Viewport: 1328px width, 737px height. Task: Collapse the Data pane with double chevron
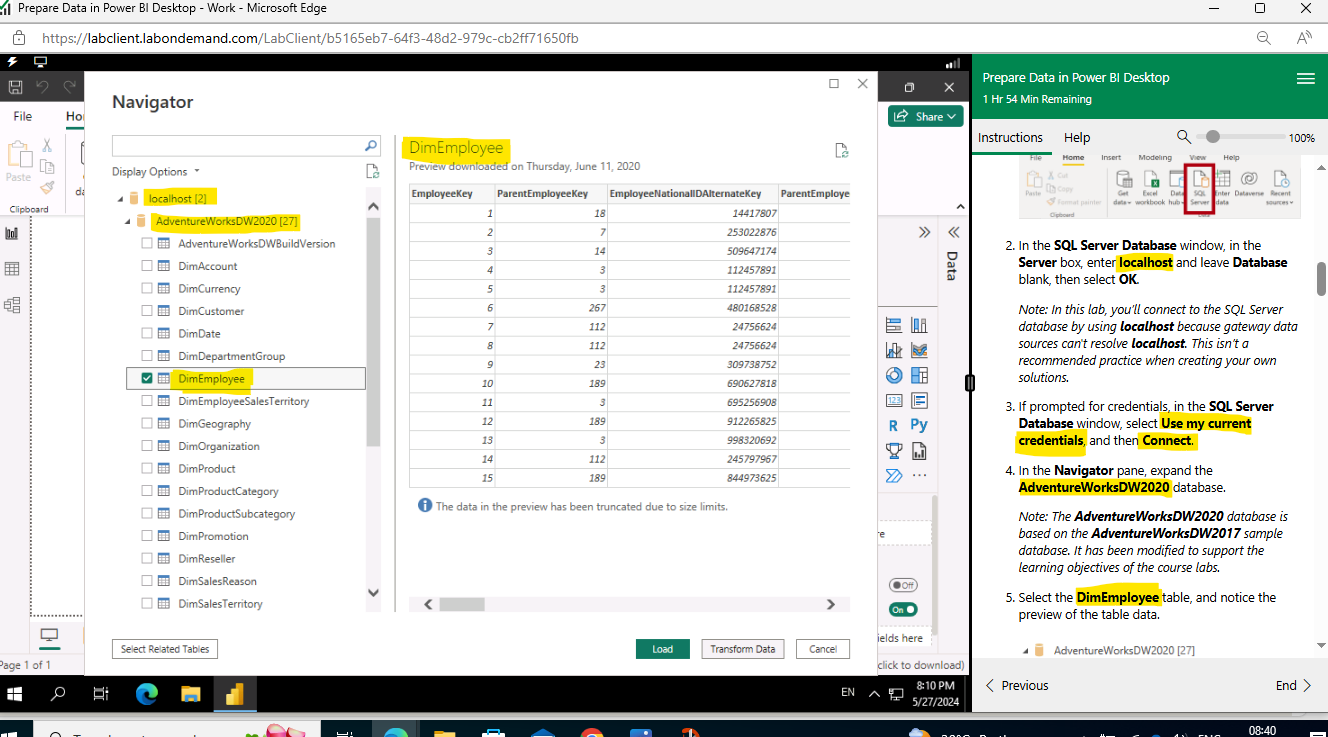[x=953, y=232]
